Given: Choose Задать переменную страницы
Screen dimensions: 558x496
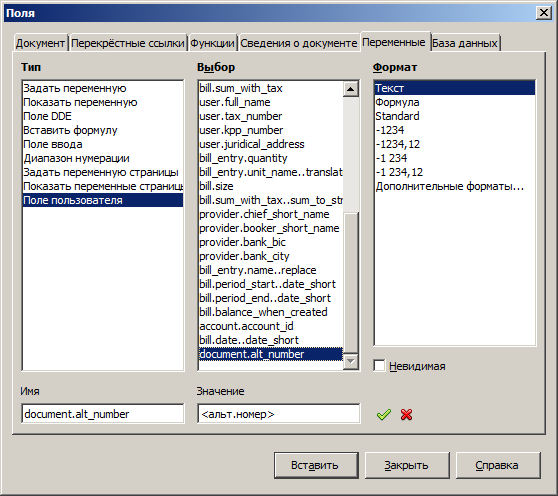Looking at the screenshot, I should (x=103, y=172).
